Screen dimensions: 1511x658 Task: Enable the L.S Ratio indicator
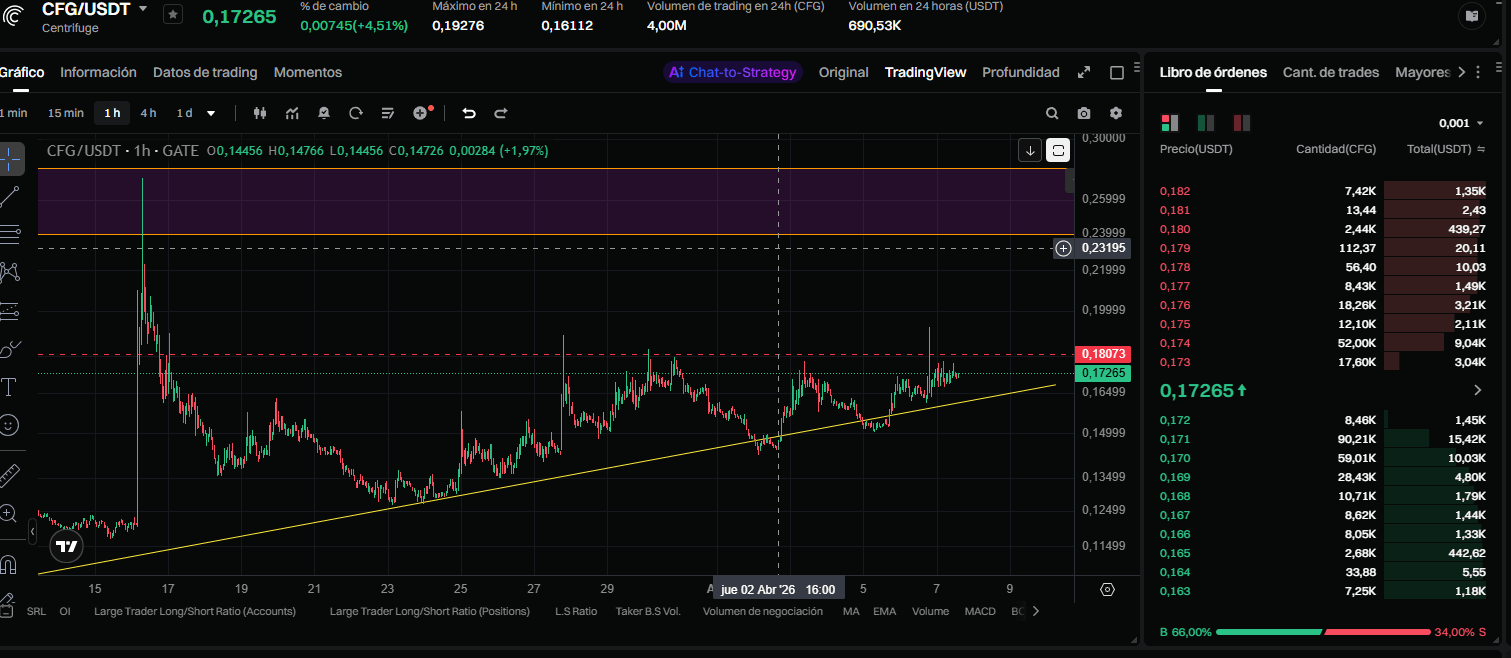(576, 611)
